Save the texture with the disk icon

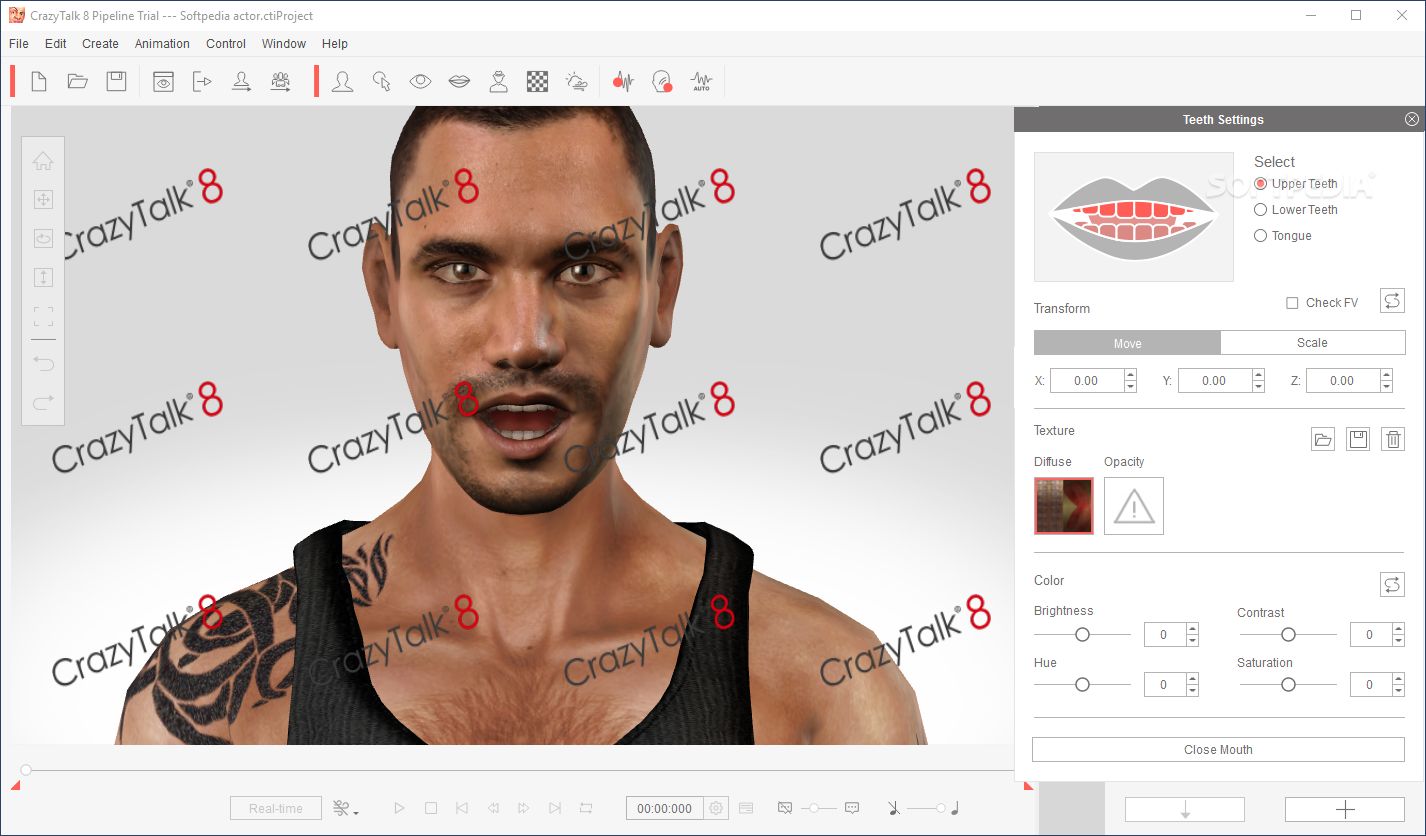pos(1358,439)
